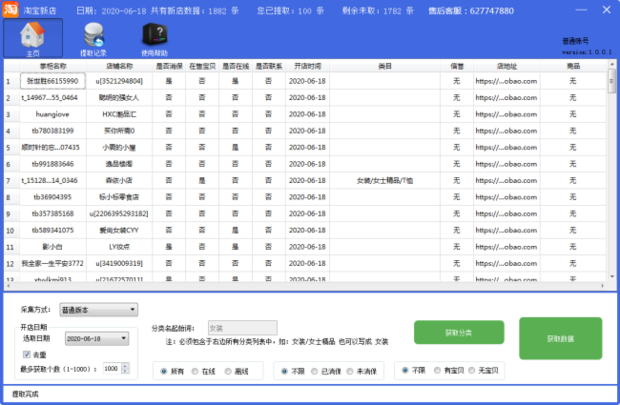Select the 未消保 radio button

[x=350, y=371]
